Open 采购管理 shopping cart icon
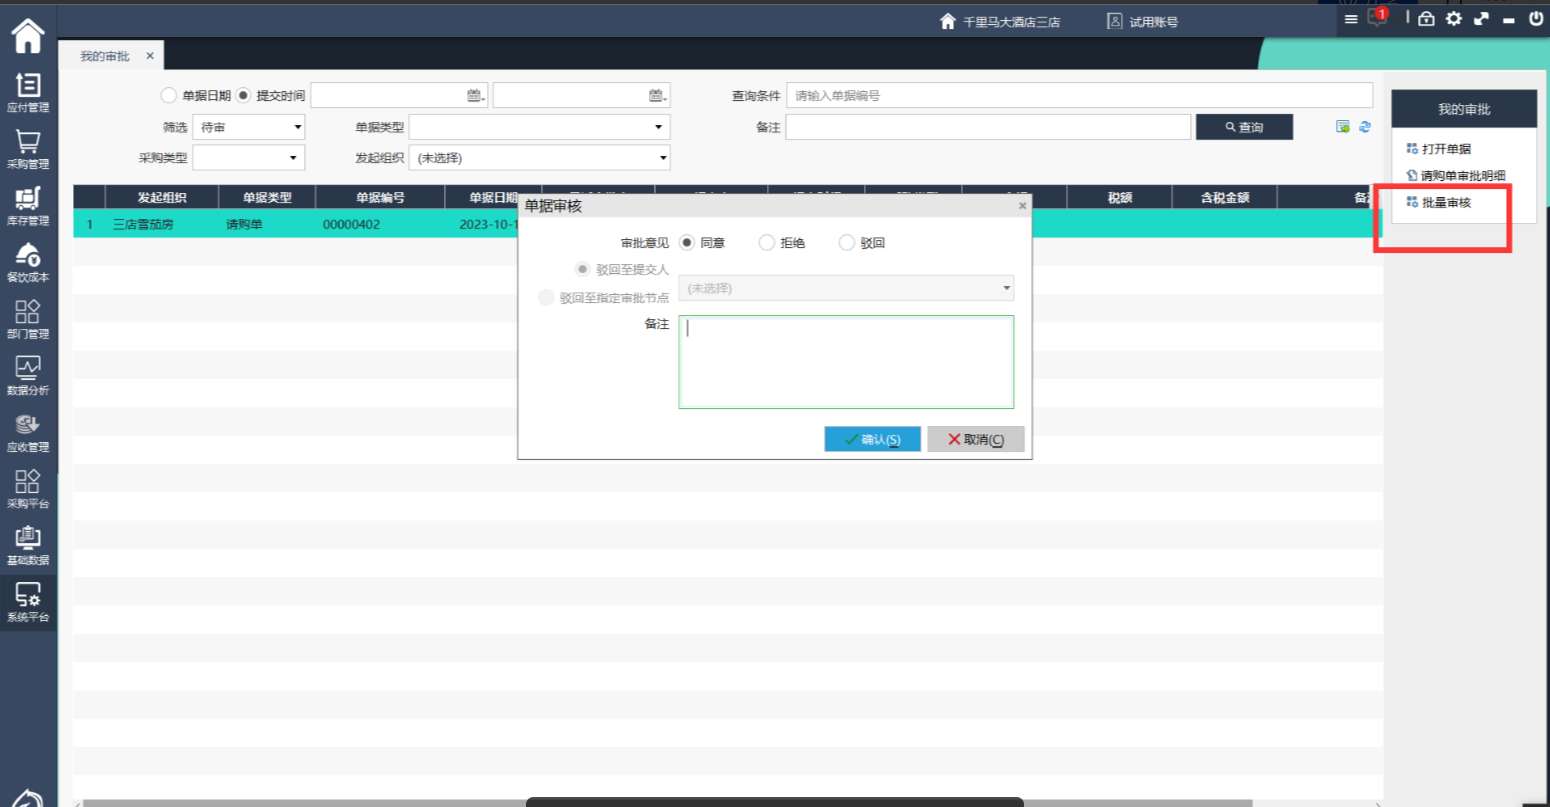The height and width of the screenshot is (807, 1550). [28, 148]
